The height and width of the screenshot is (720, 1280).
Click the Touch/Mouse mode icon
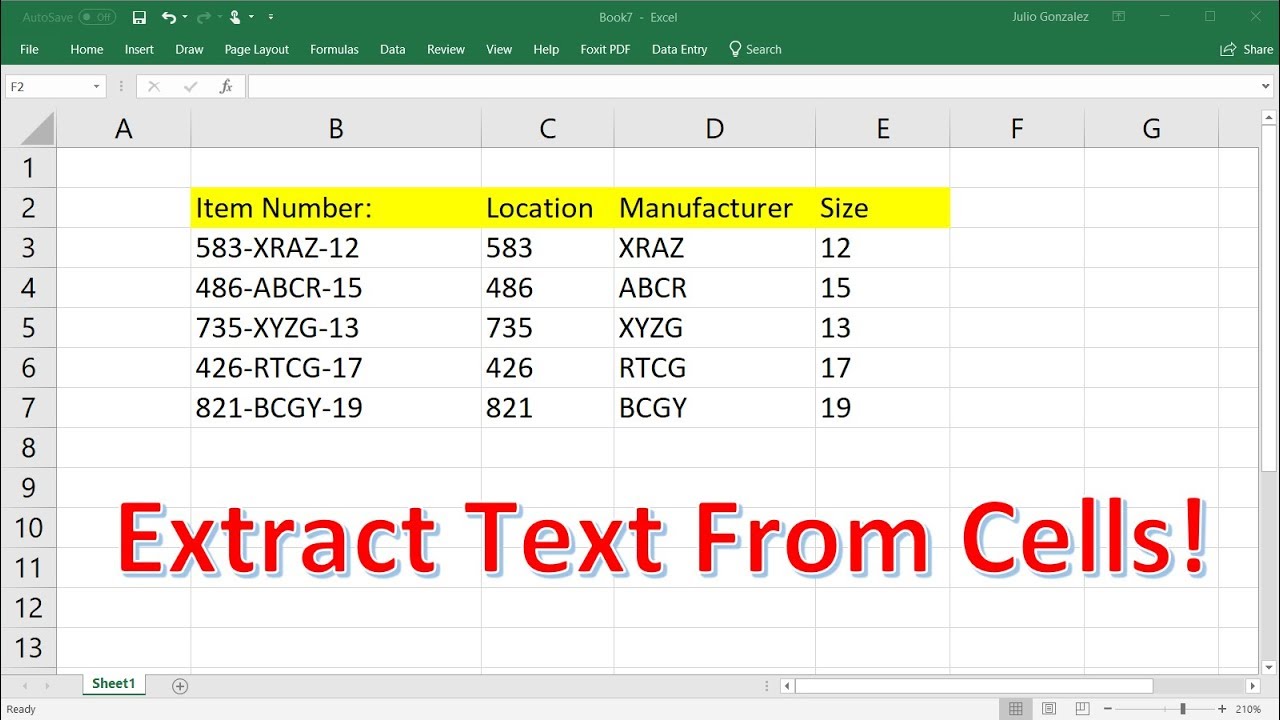(235, 17)
